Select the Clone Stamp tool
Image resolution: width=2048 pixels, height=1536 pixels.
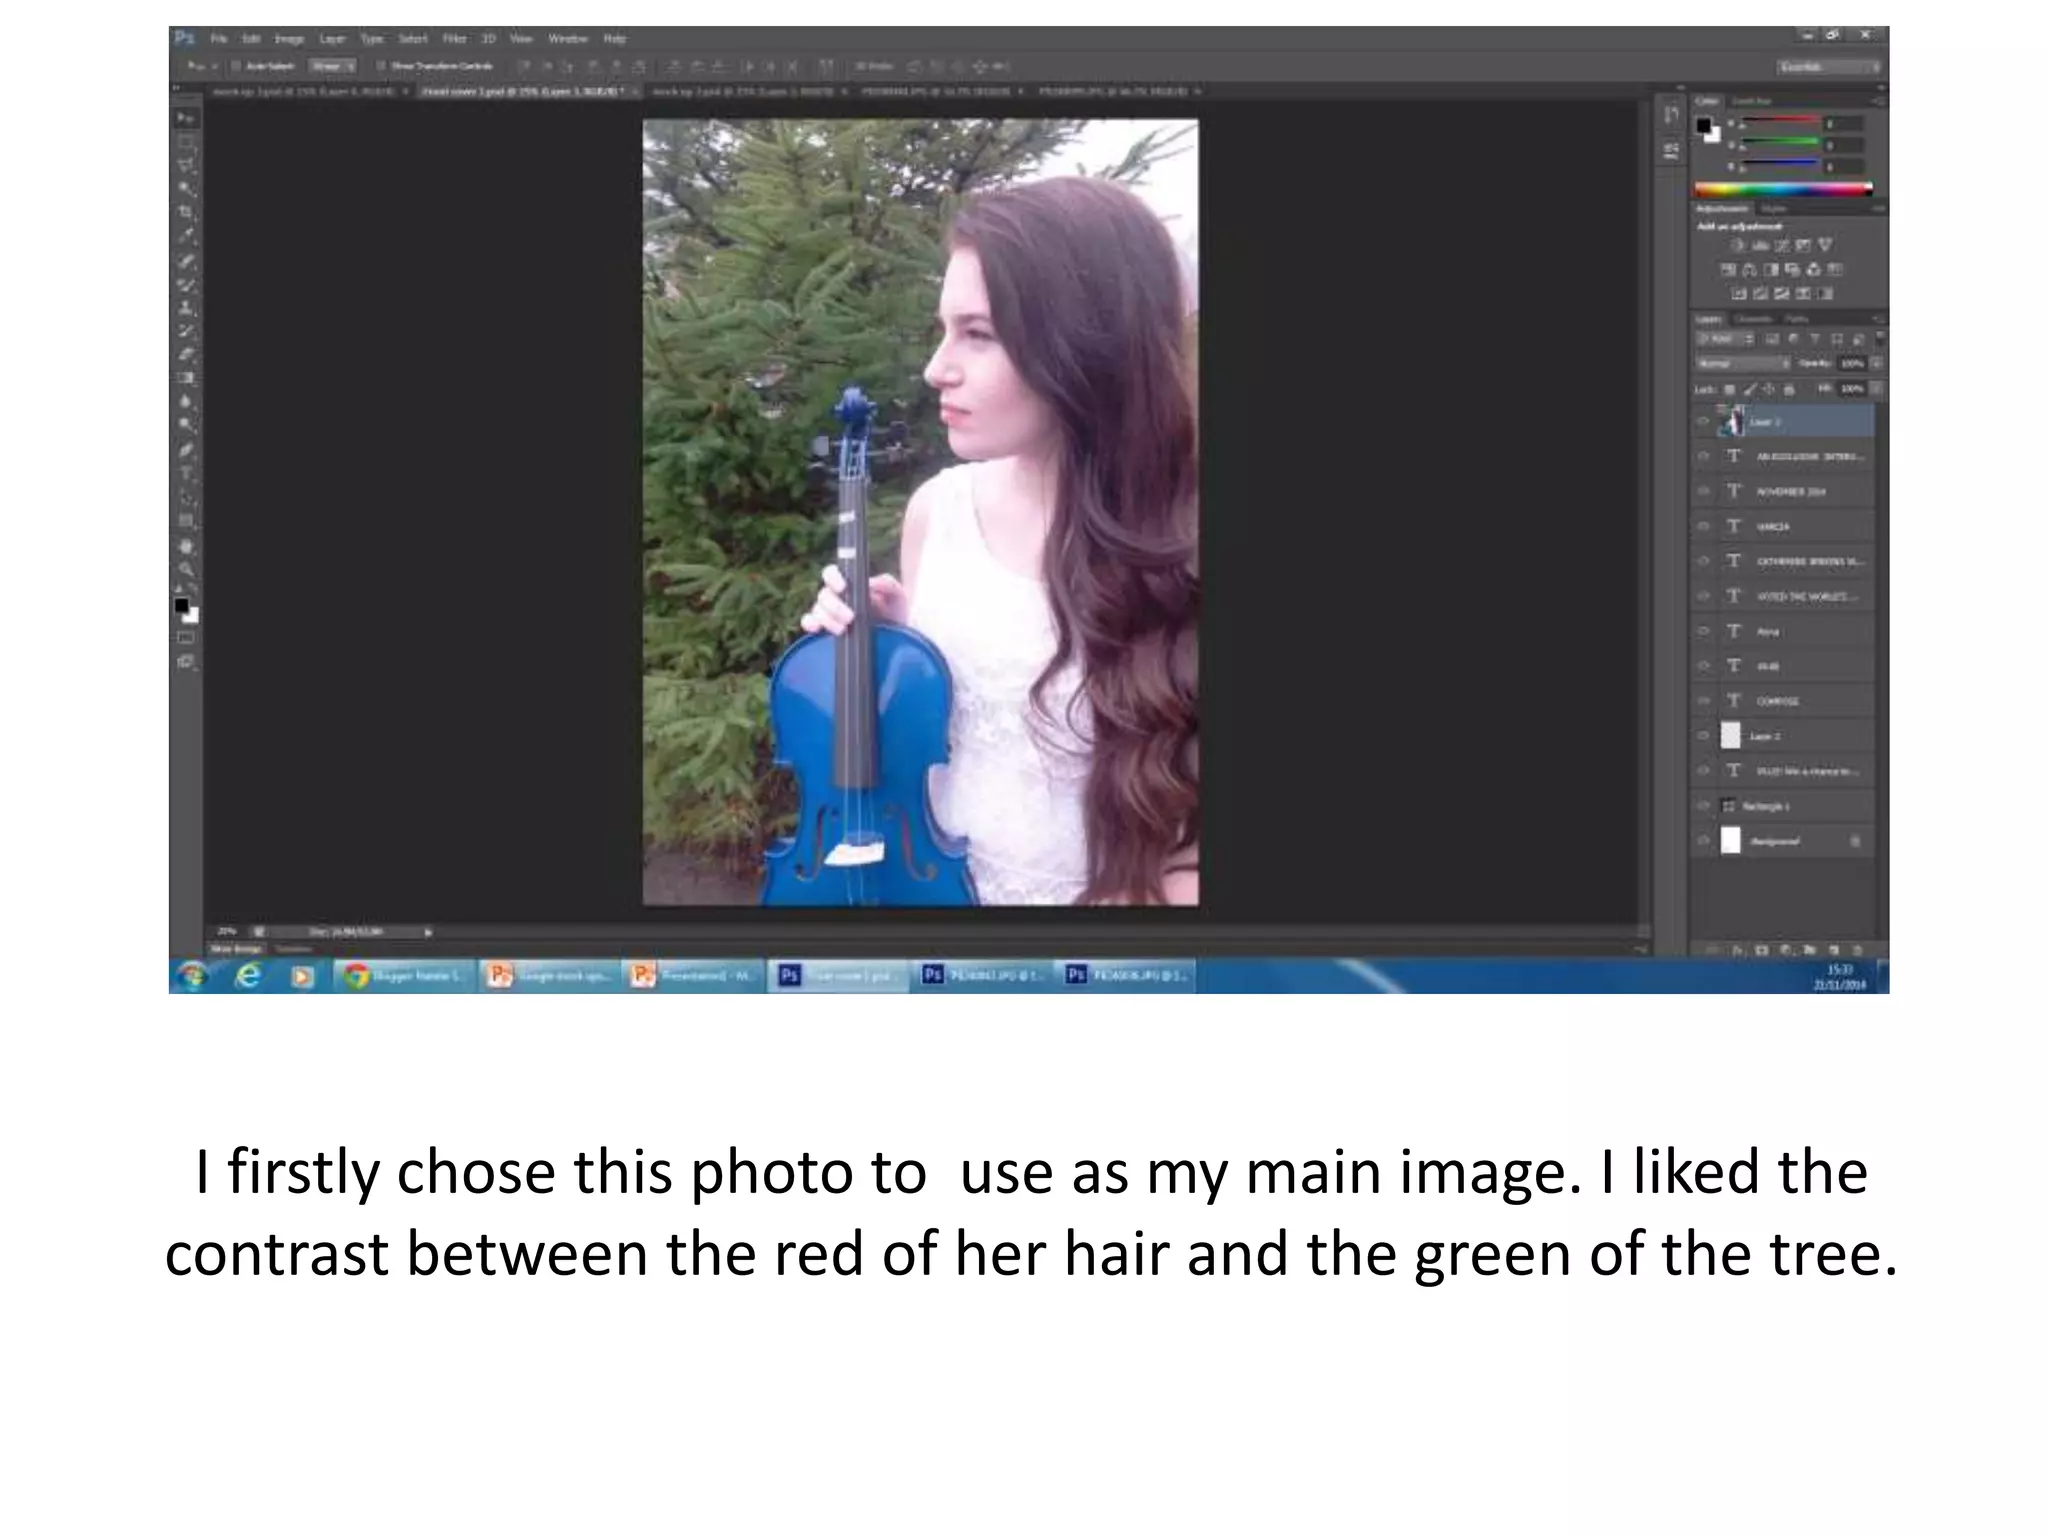point(186,307)
